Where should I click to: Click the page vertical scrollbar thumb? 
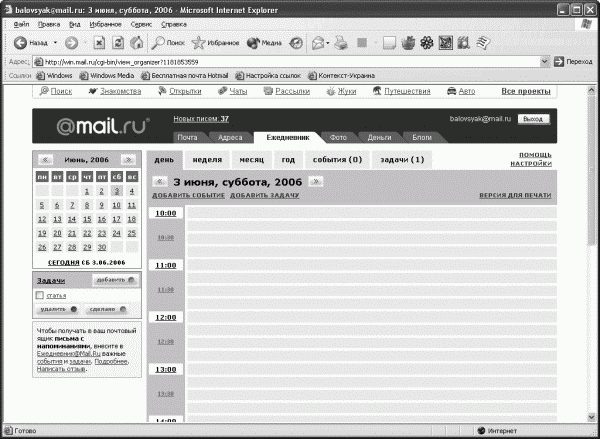pyautogui.click(x=592, y=170)
